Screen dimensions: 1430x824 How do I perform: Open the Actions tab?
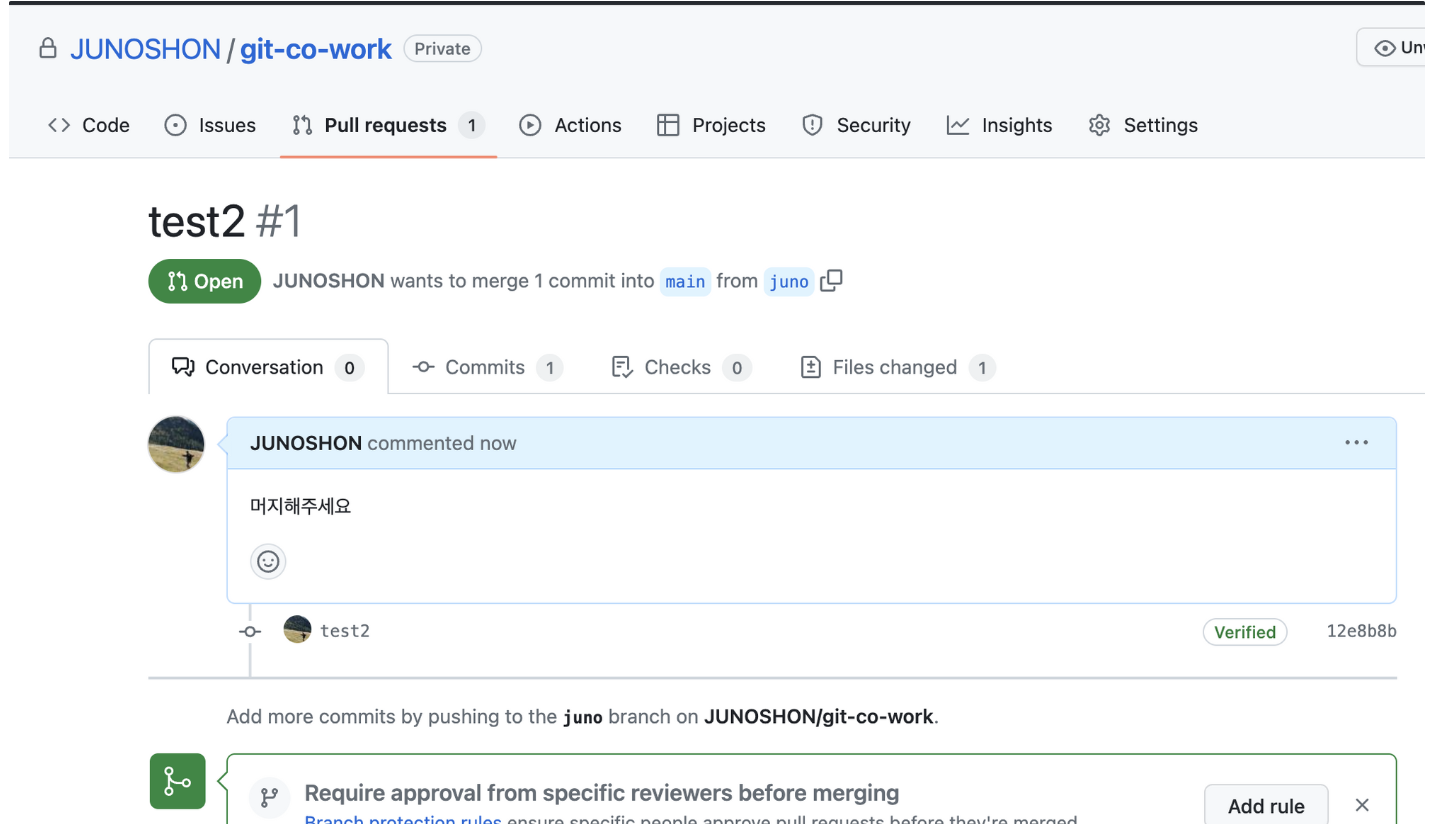pyautogui.click(x=570, y=125)
